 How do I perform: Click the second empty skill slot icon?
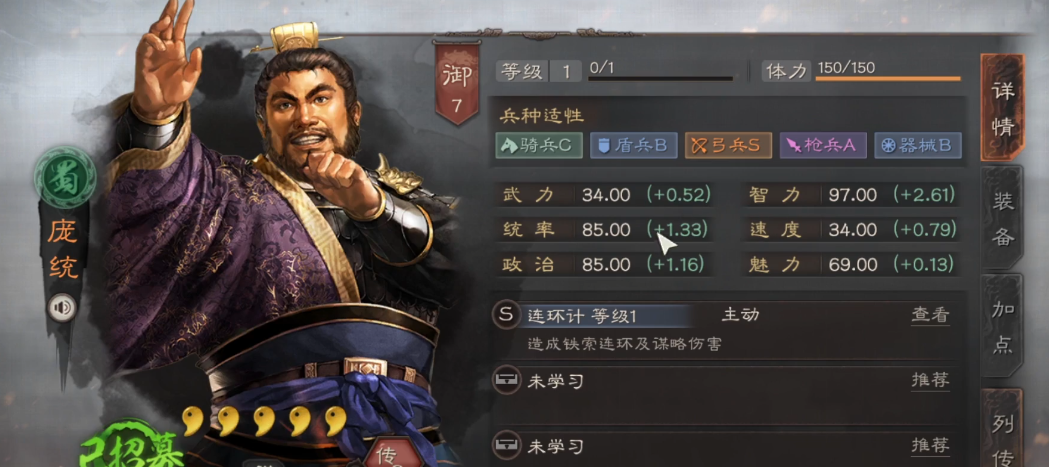pyautogui.click(x=506, y=444)
